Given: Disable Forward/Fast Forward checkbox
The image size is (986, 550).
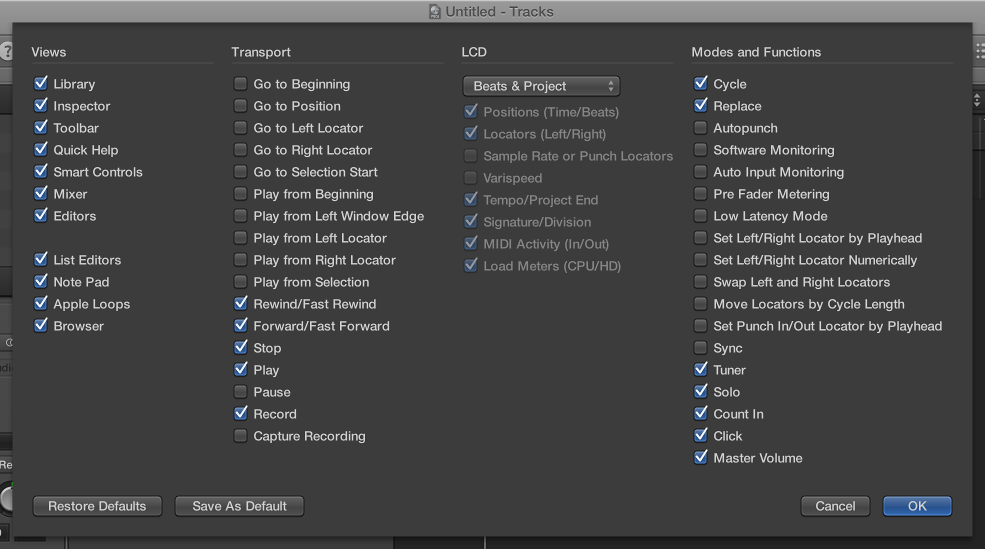Looking at the screenshot, I should [x=240, y=326].
